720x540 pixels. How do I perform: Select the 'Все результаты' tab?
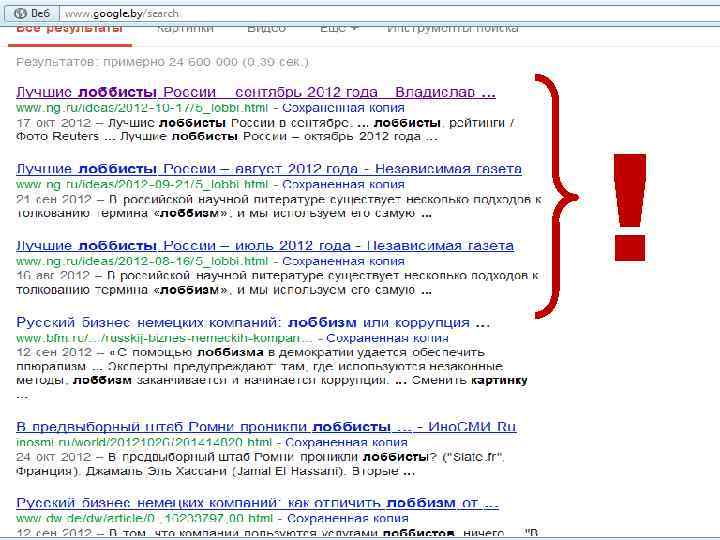69,28
